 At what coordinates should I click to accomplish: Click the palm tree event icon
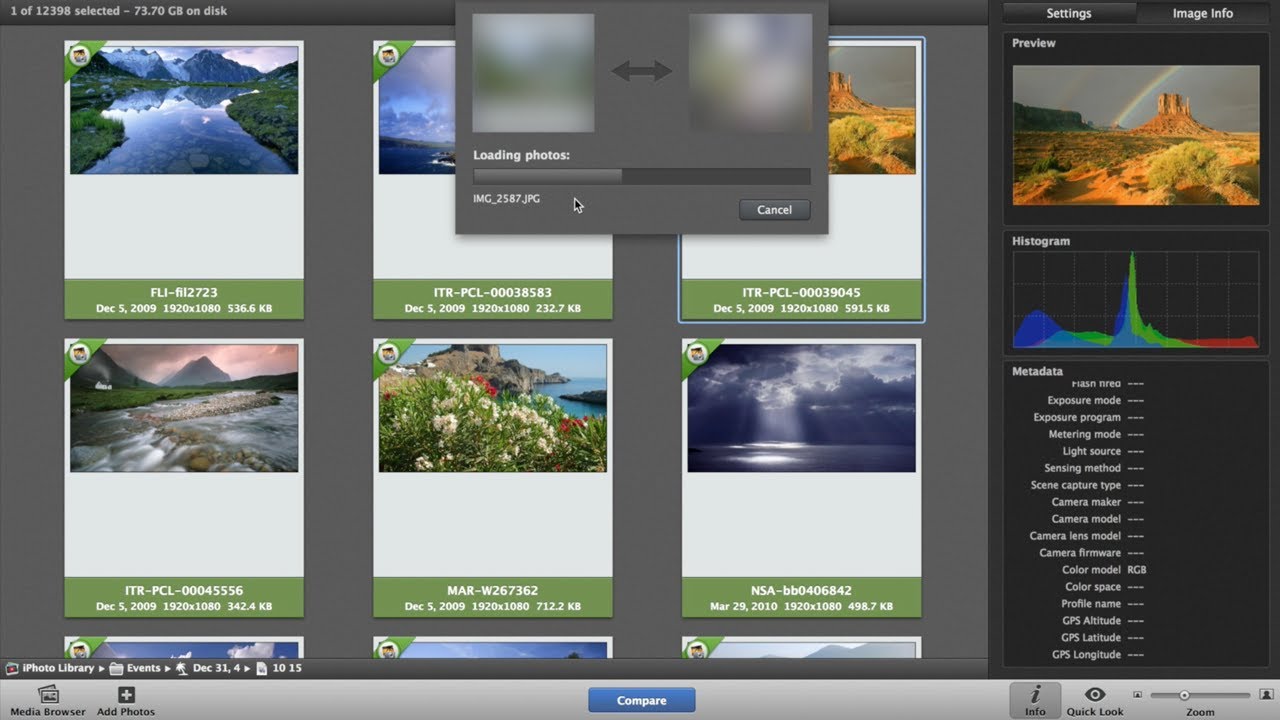[182, 668]
